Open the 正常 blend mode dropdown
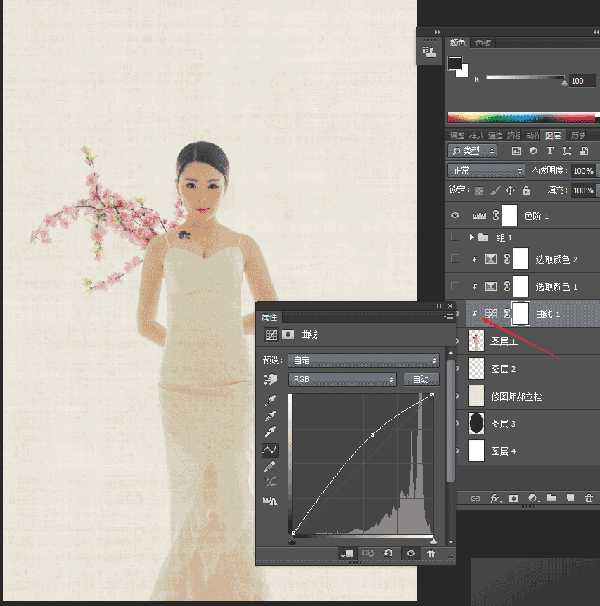Image resolution: width=600 pixels, height=606 pixels. [486, 170]
